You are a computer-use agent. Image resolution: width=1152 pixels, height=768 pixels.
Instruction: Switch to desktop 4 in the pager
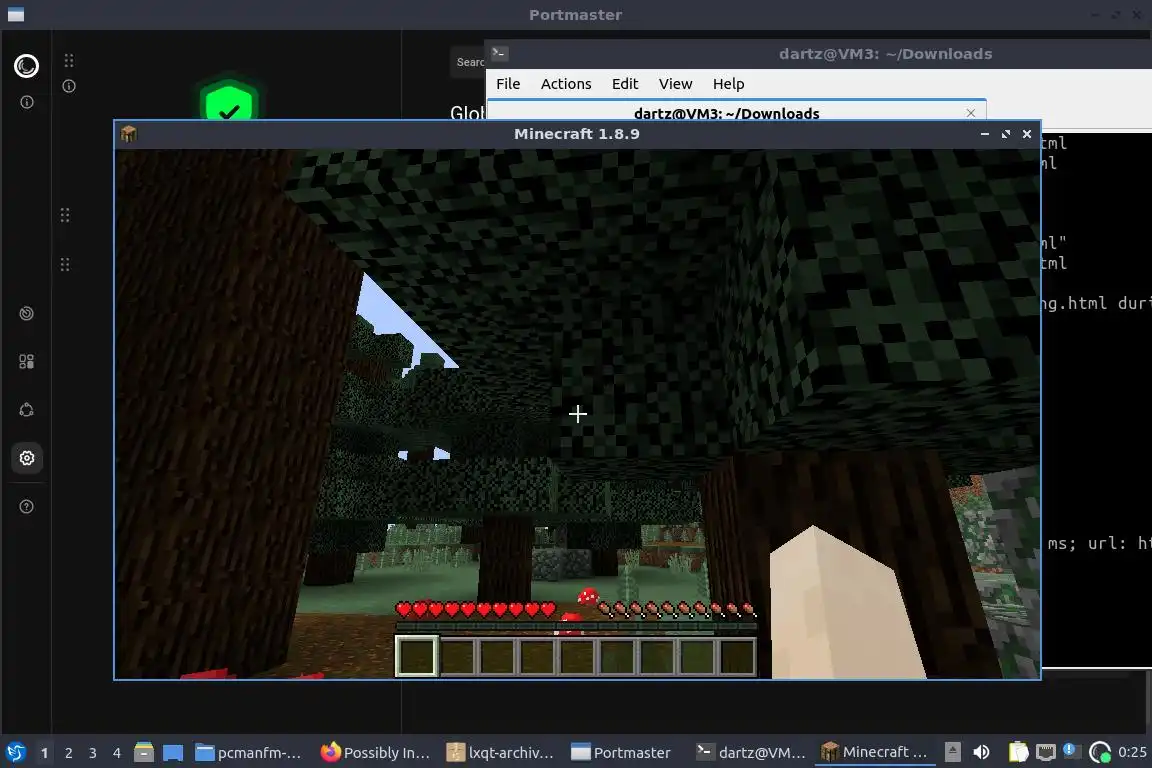[x=116, y=753]
